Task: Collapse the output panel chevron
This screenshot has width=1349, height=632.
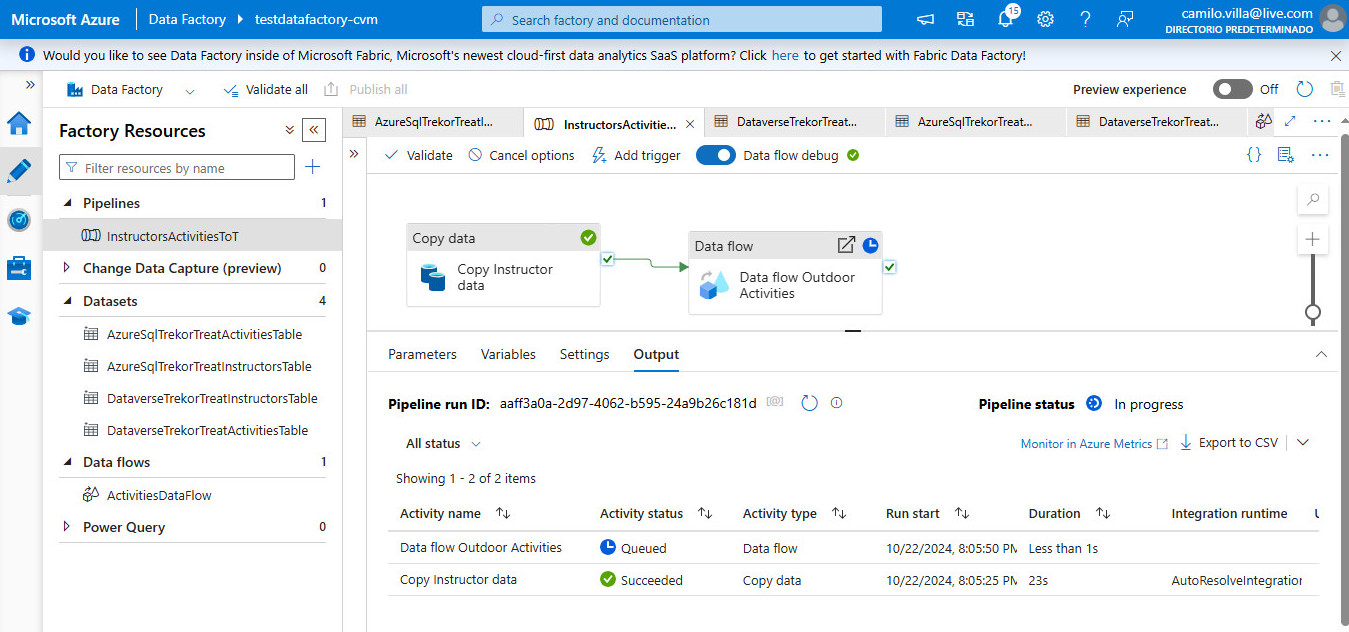Action: pyautogui.click(x=1321, y=354)
